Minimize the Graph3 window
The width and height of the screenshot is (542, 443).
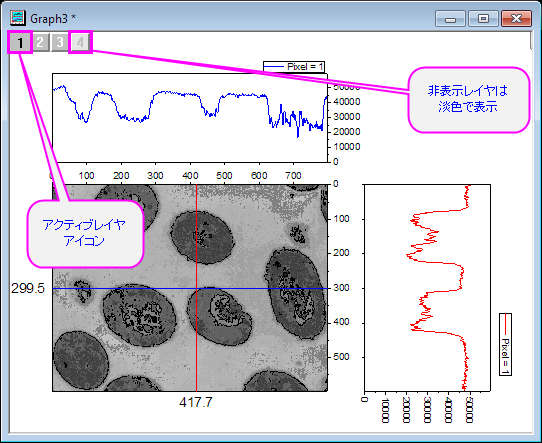click(450, 19)
